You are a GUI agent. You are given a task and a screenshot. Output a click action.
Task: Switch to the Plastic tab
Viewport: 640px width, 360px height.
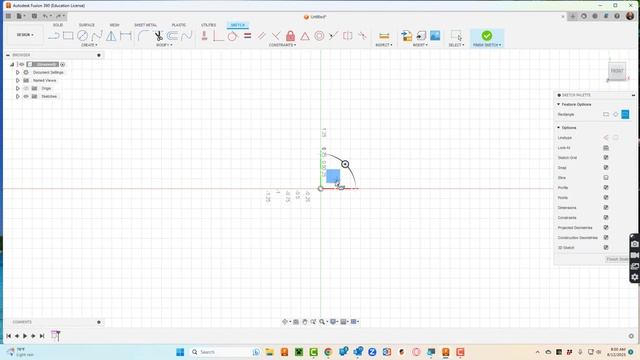point(179,25)
